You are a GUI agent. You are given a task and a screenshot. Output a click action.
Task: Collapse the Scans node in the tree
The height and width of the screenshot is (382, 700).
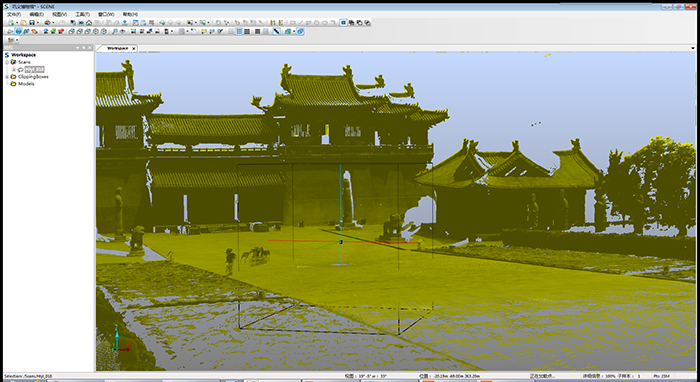coord(7,62)
